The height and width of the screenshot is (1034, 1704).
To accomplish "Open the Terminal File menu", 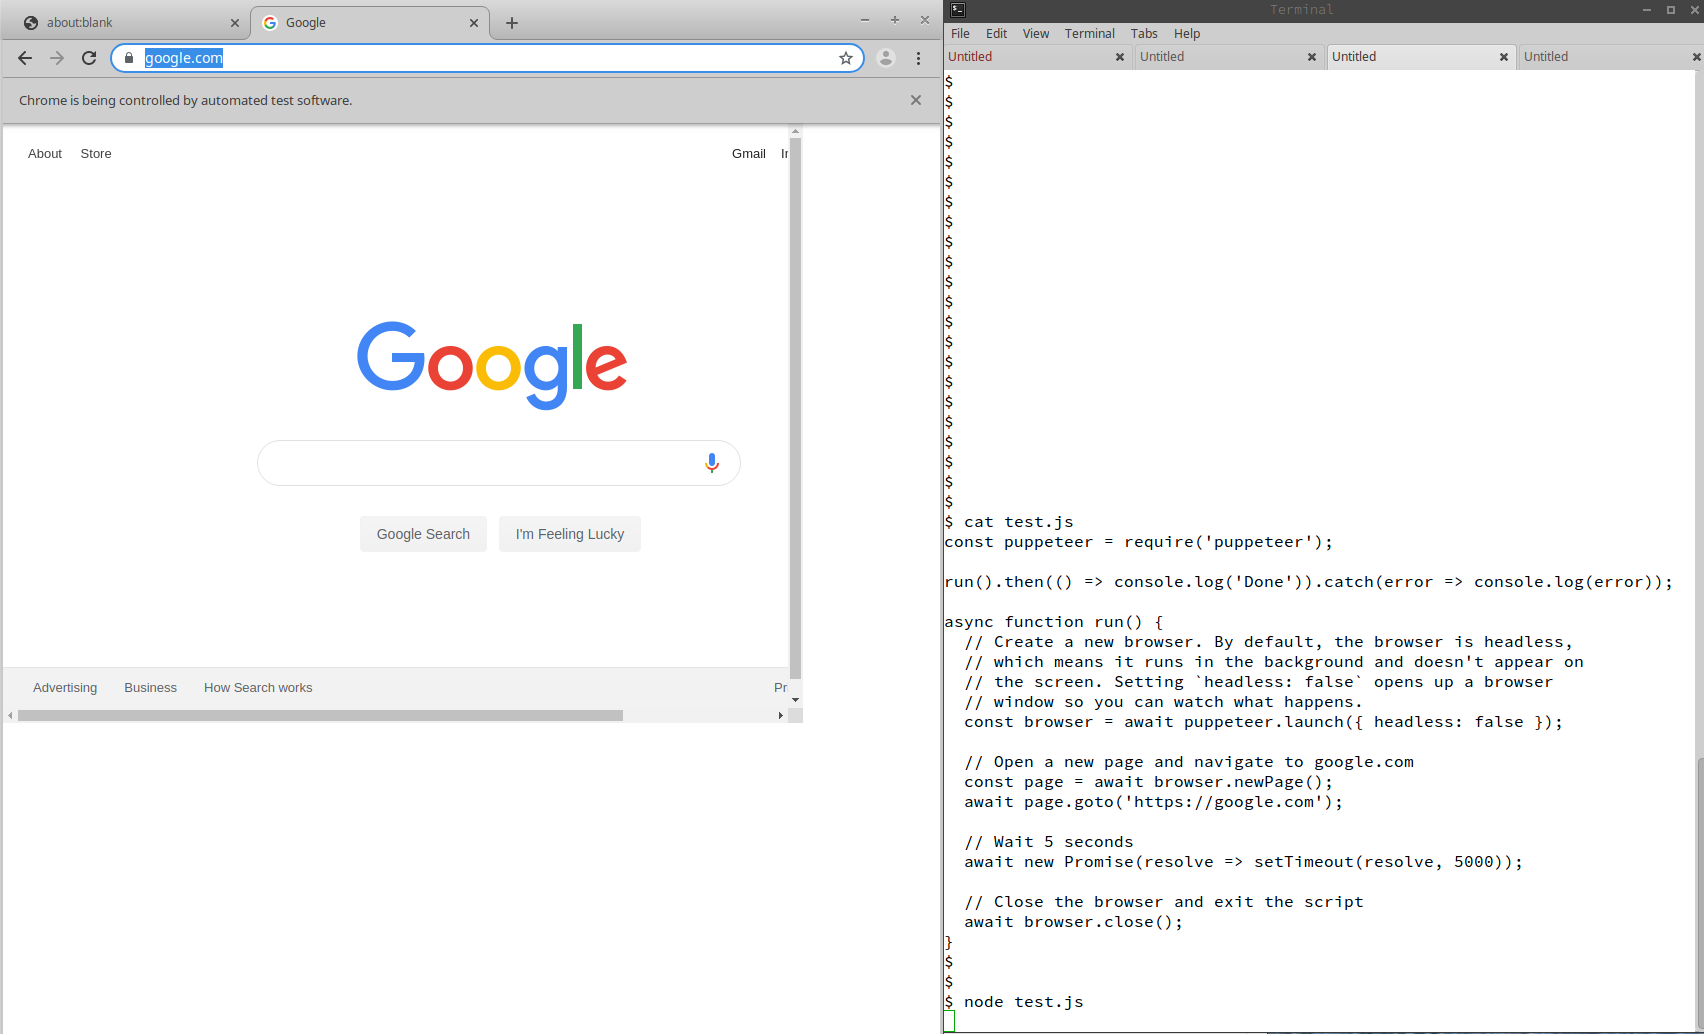I will (960, 33).
